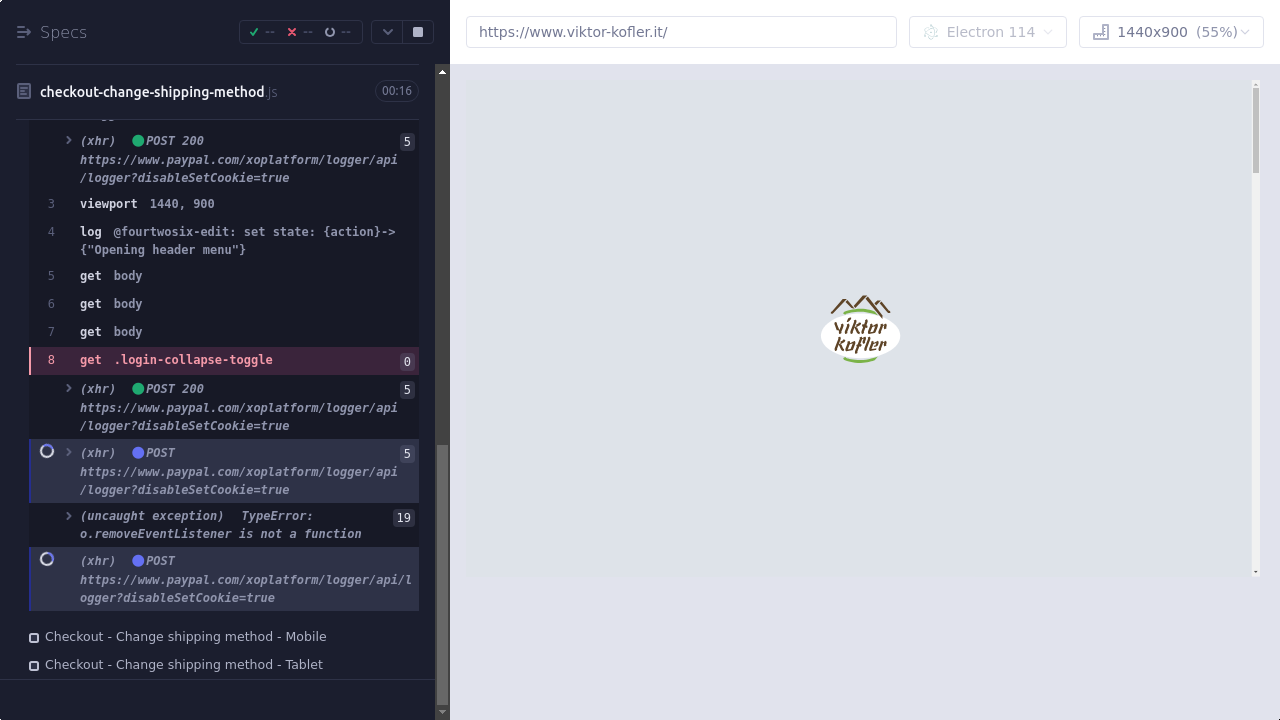The width and height of the screenshot is (1280, 720).
Task: Click the URL address field
Action: pos(681,32)
